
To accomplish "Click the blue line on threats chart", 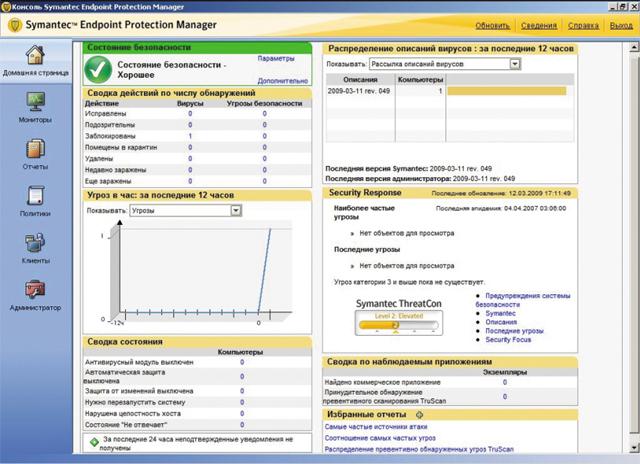I will [x=264, y=271].
